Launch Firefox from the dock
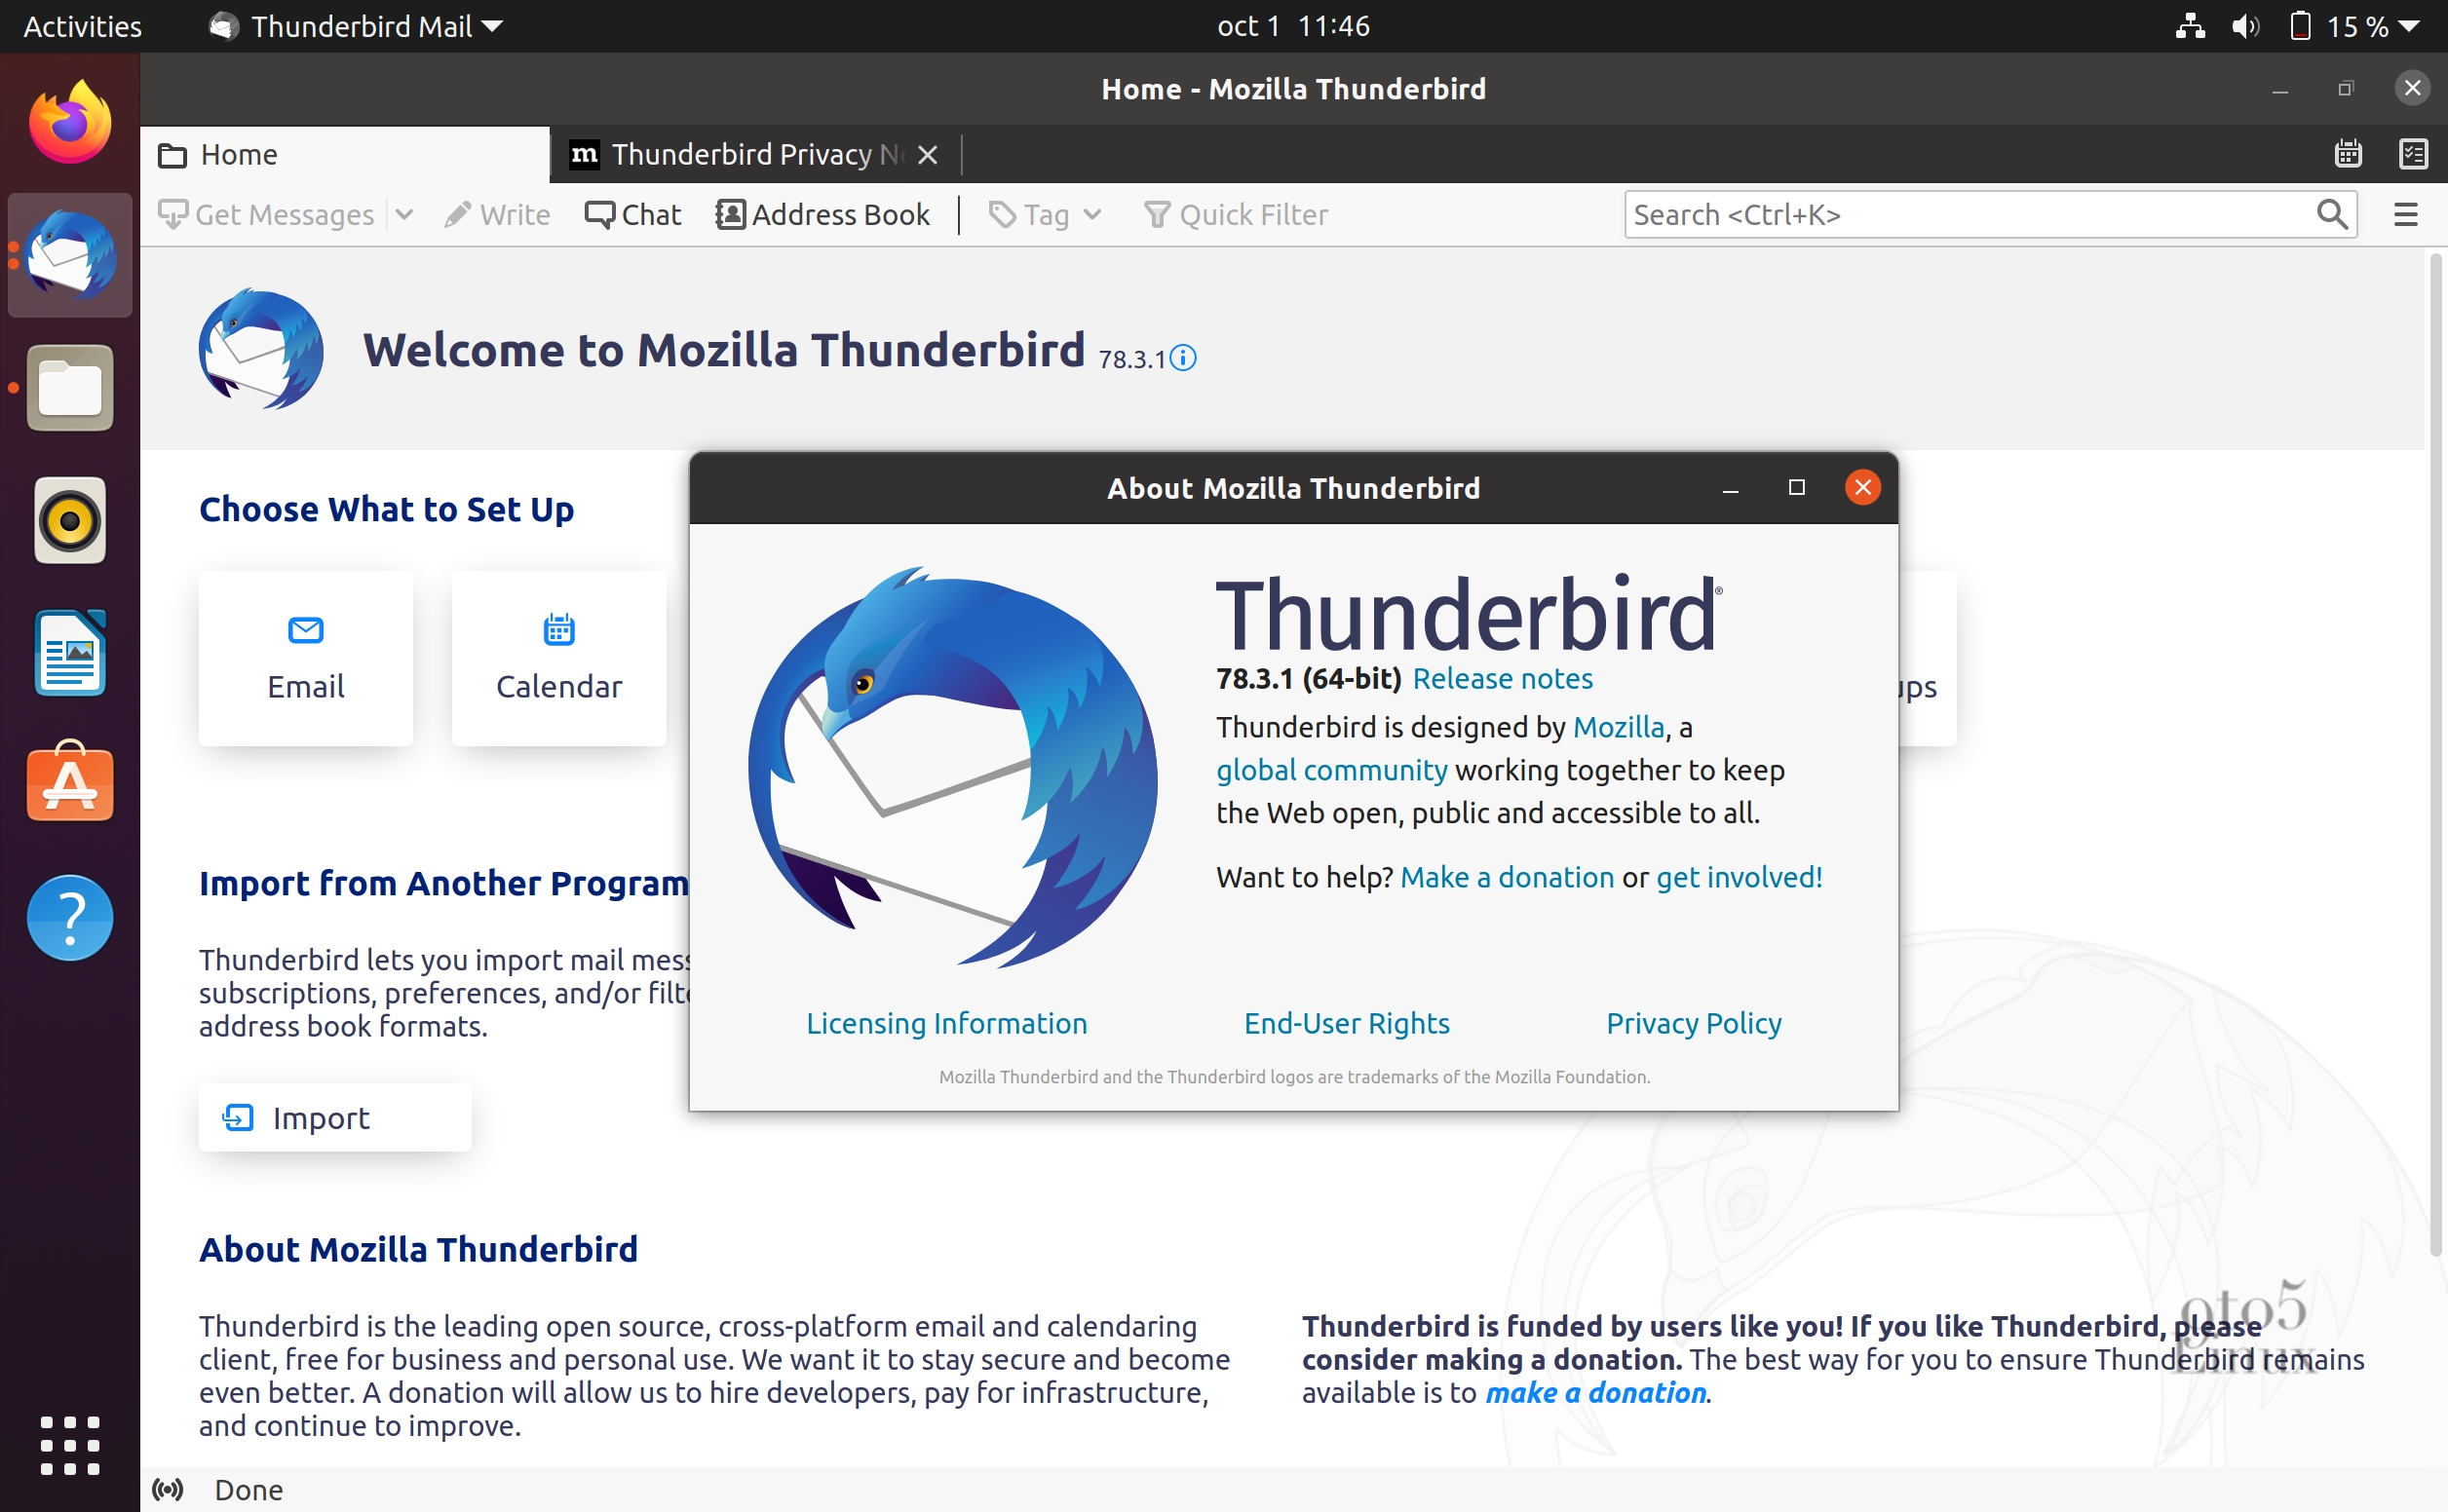2448x1512 pixels. point(70,123)
